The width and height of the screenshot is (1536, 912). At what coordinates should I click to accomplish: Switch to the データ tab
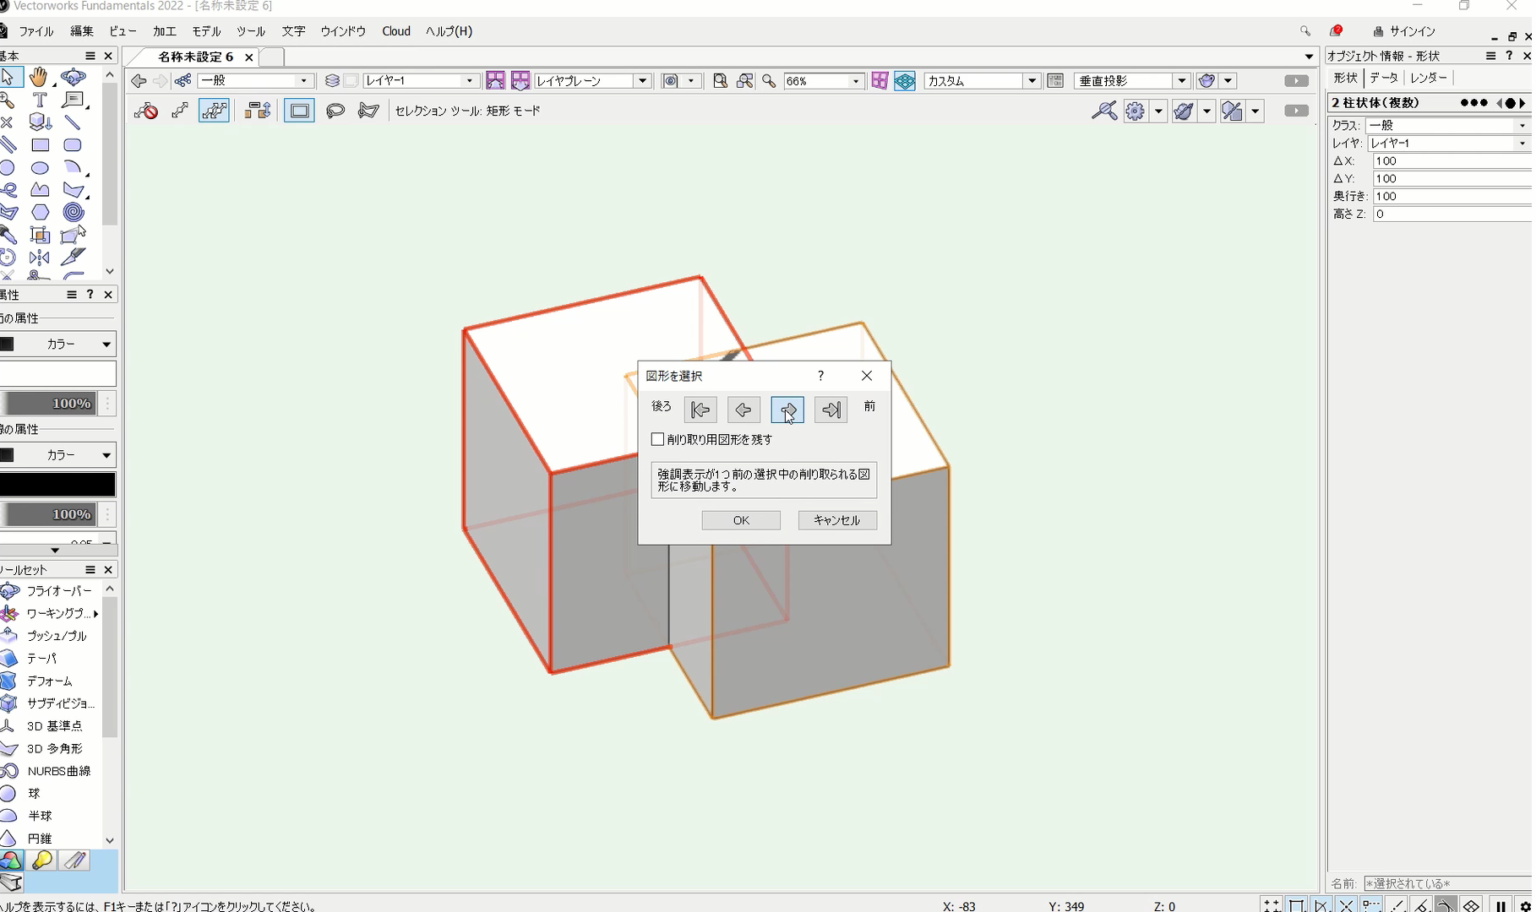click(1384, 77)
